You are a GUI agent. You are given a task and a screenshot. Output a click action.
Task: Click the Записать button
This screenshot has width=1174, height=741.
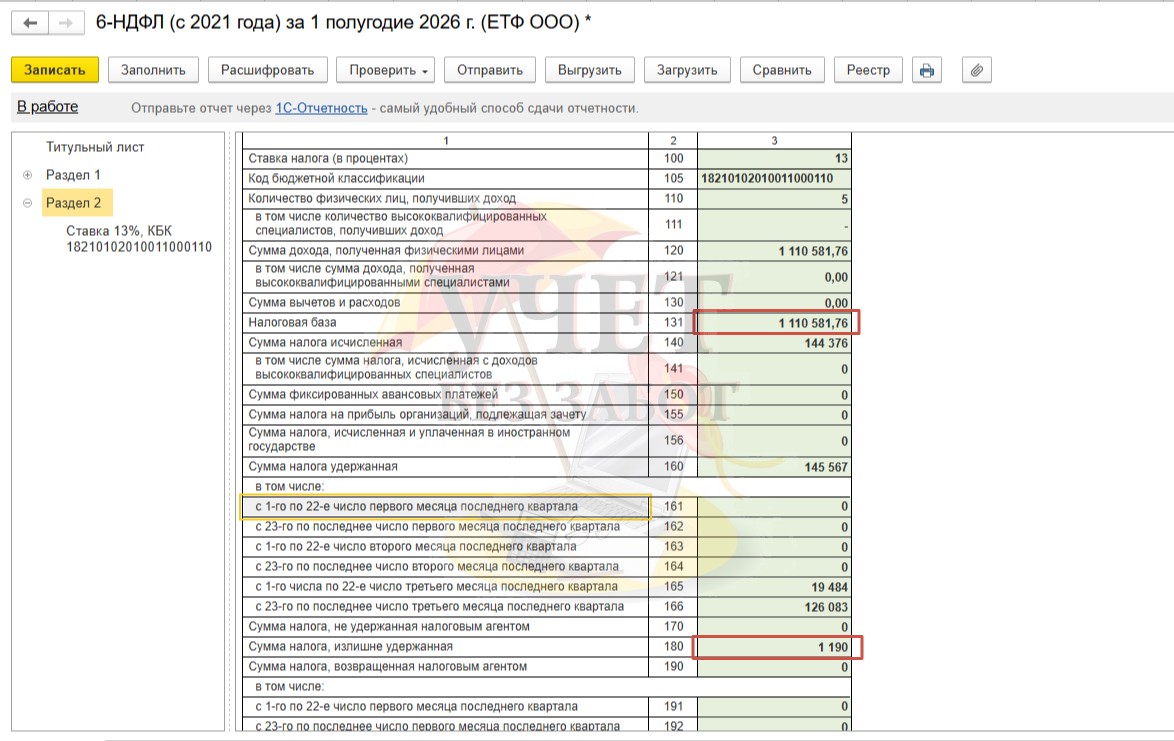tap(55, 70)
